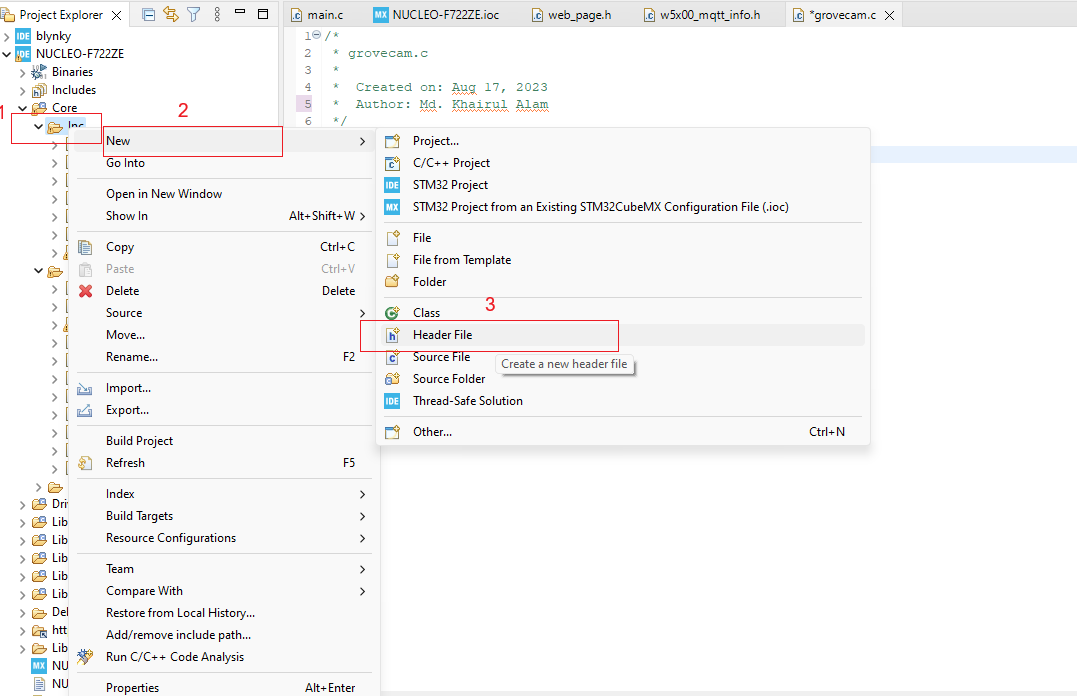Close the Project Explorer view tab
Image resolution: width=1077 pixels, height=696 pixels.
point(117,15)
